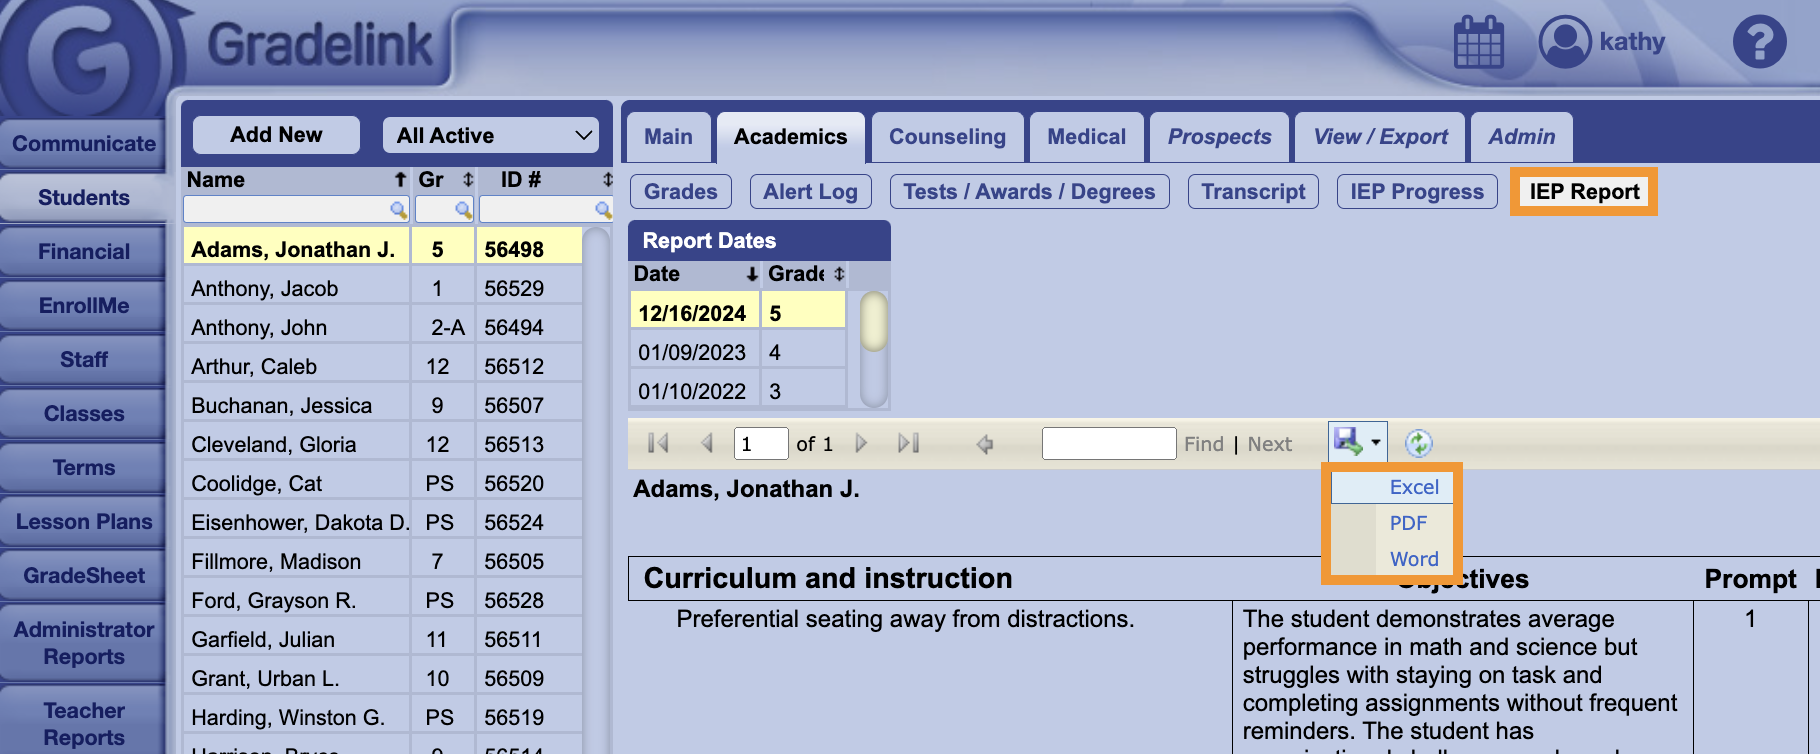This screenshot has height=754, width=1820.
Task: Sort student list by Gr arrows
Action: click(x=467, y=180)
